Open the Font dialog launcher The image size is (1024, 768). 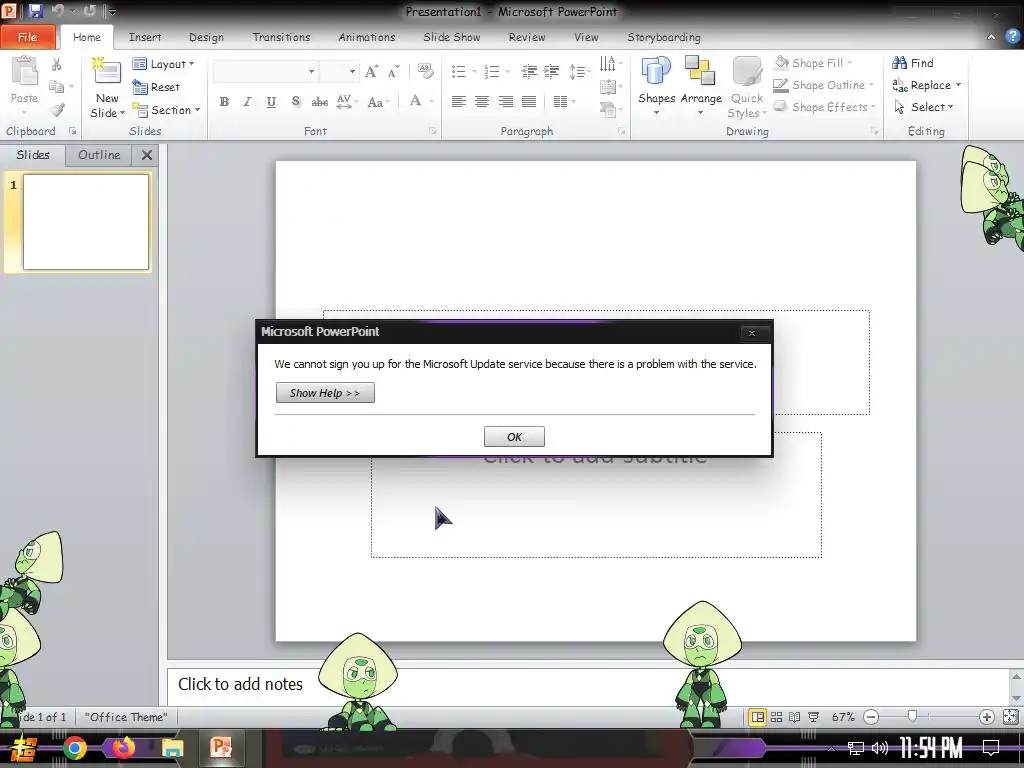click(432, 131)
